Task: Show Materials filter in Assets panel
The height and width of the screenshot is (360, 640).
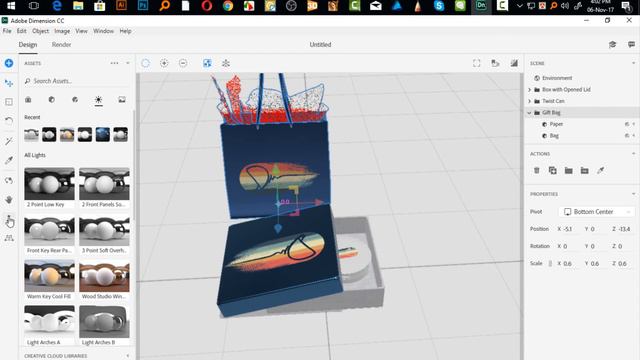Action: click(51, 100)
